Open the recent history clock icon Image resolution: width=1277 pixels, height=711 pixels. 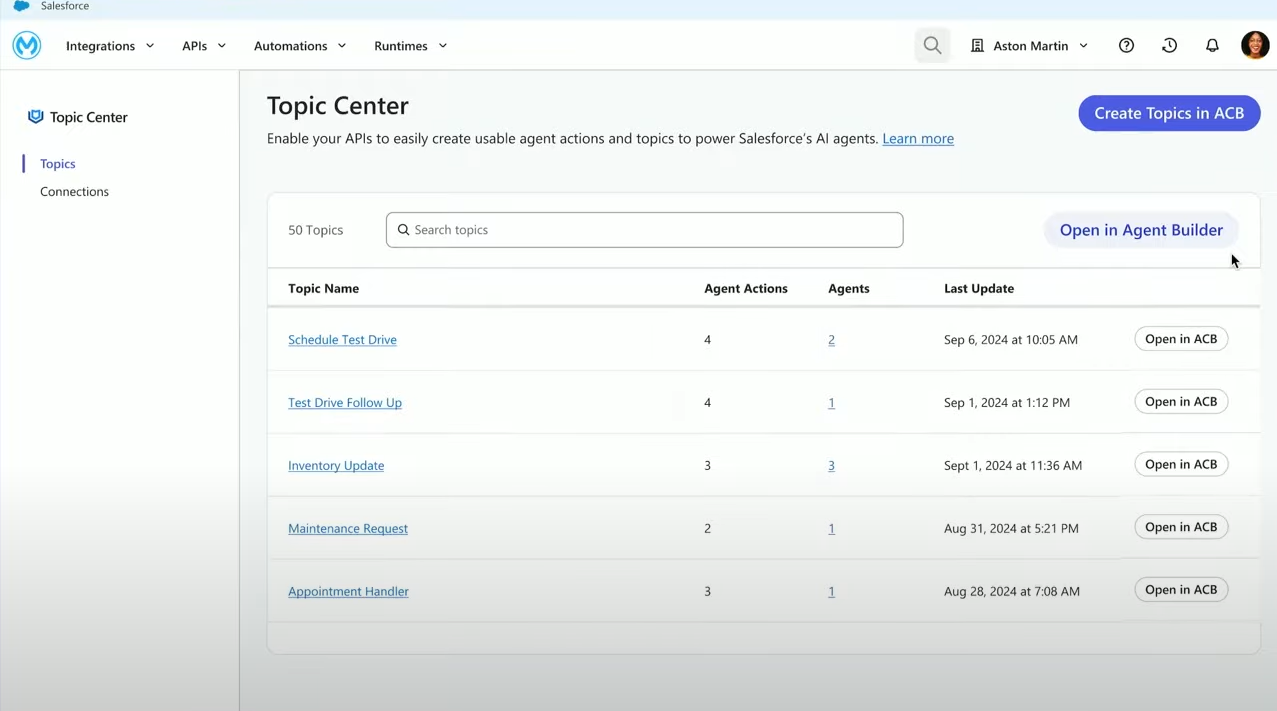[x=1169, y=45]
